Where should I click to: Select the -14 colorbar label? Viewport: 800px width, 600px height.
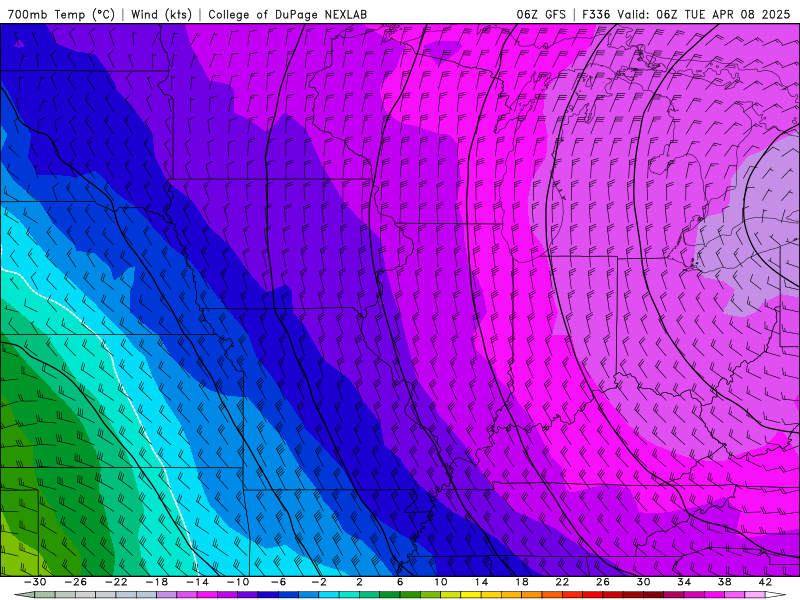(197, 582)
